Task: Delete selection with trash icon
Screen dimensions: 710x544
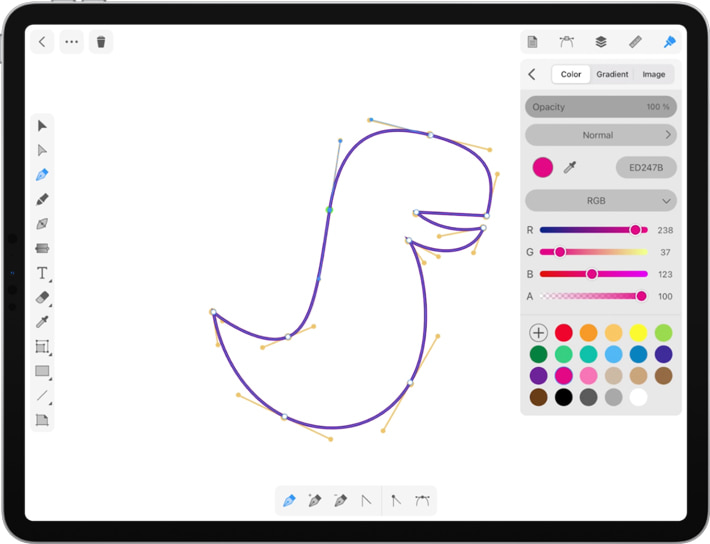Action: tap(101, 42)
